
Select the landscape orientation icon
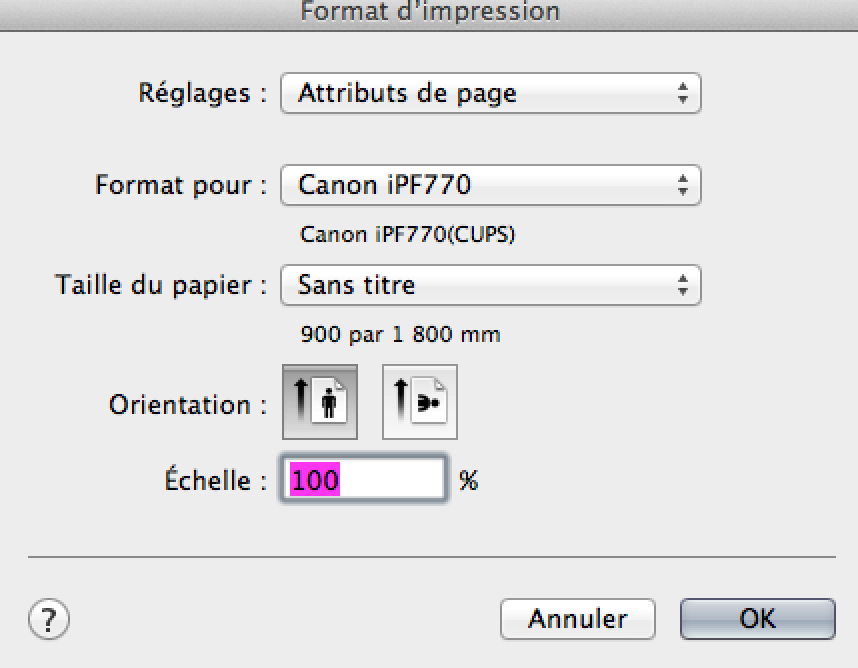point(420,402)
